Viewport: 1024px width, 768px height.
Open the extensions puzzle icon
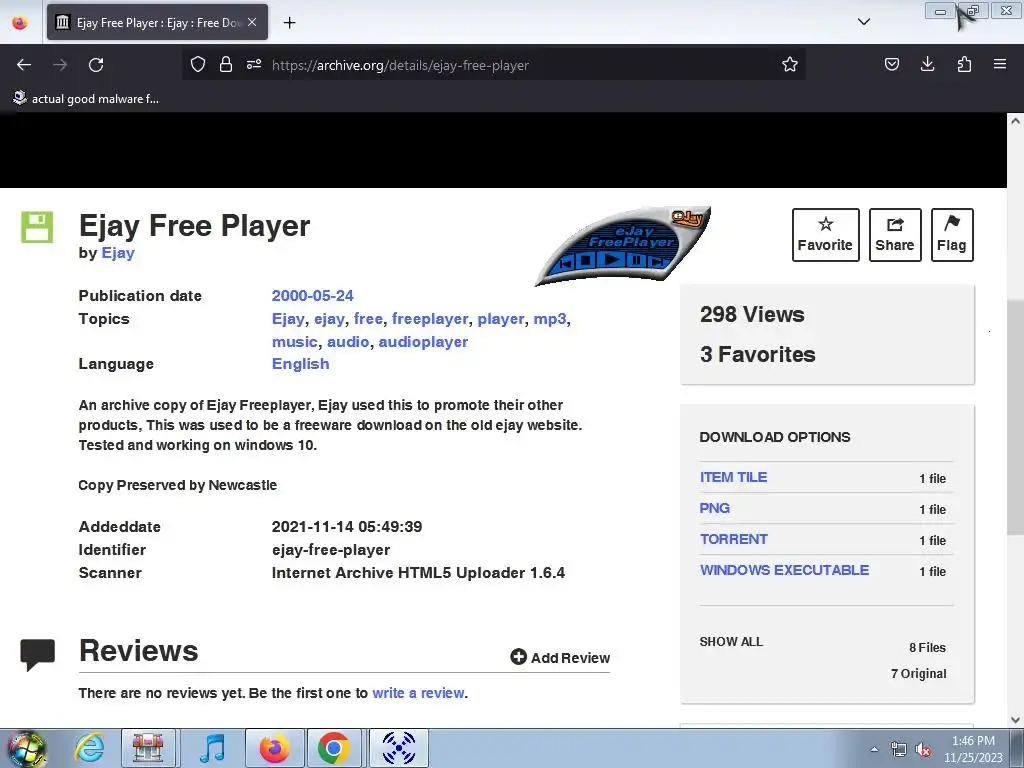pyautogui.click(x=964, y=64)
